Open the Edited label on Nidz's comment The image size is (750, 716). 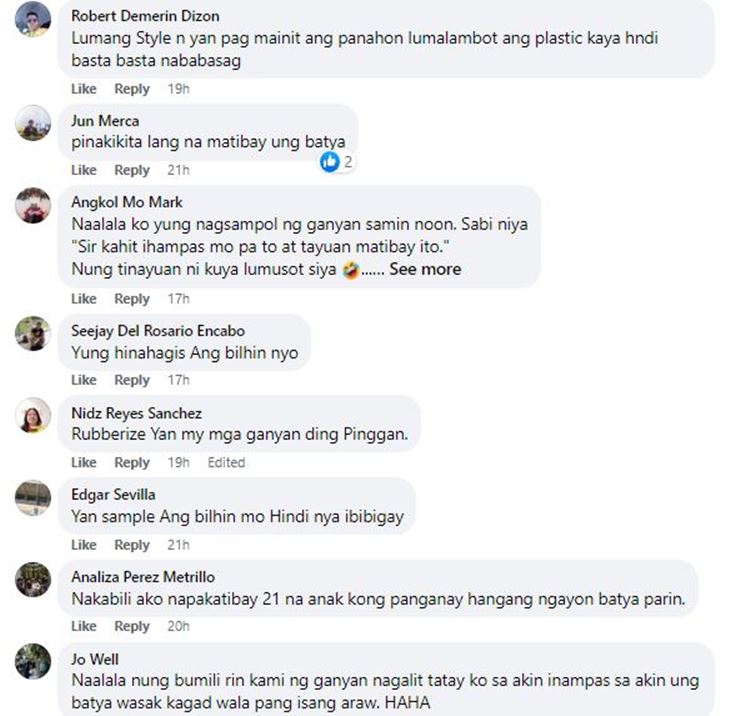(x=226, y=463)
